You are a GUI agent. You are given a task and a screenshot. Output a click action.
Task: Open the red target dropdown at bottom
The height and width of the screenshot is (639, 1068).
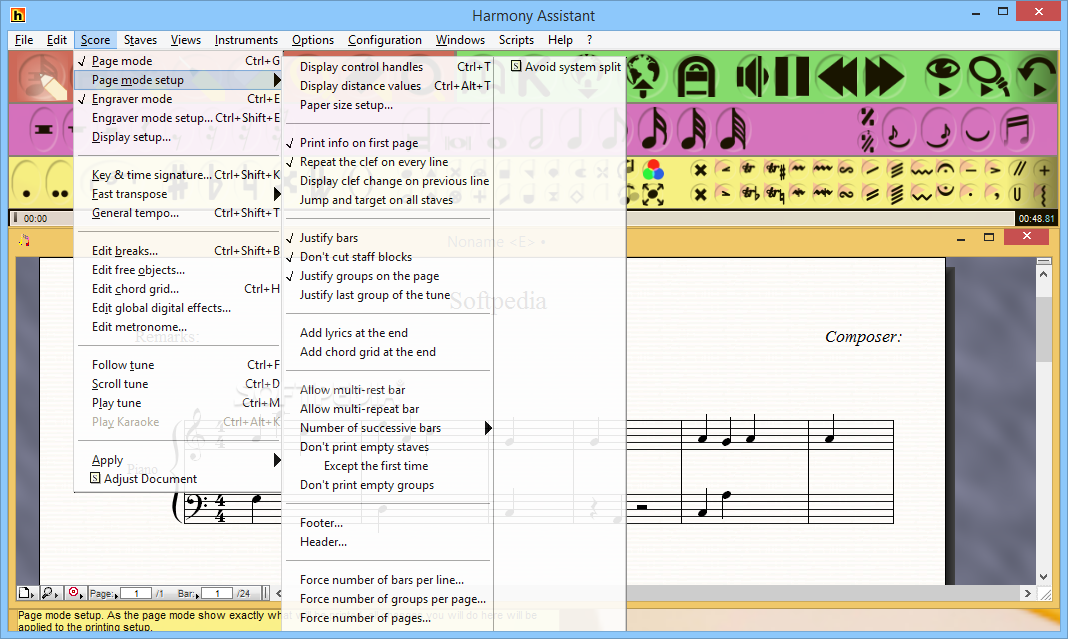tap(76, 593)
